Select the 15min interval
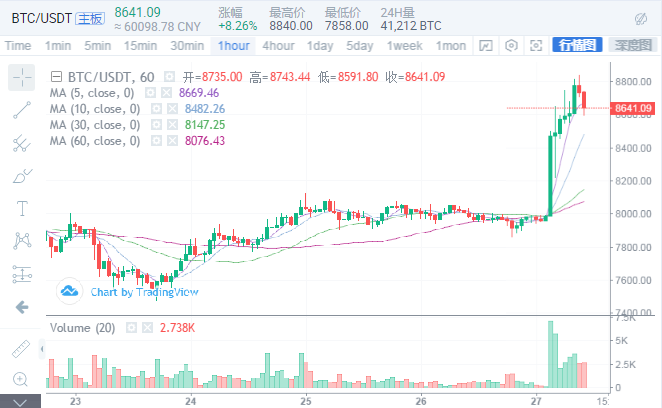 (140, 46)
